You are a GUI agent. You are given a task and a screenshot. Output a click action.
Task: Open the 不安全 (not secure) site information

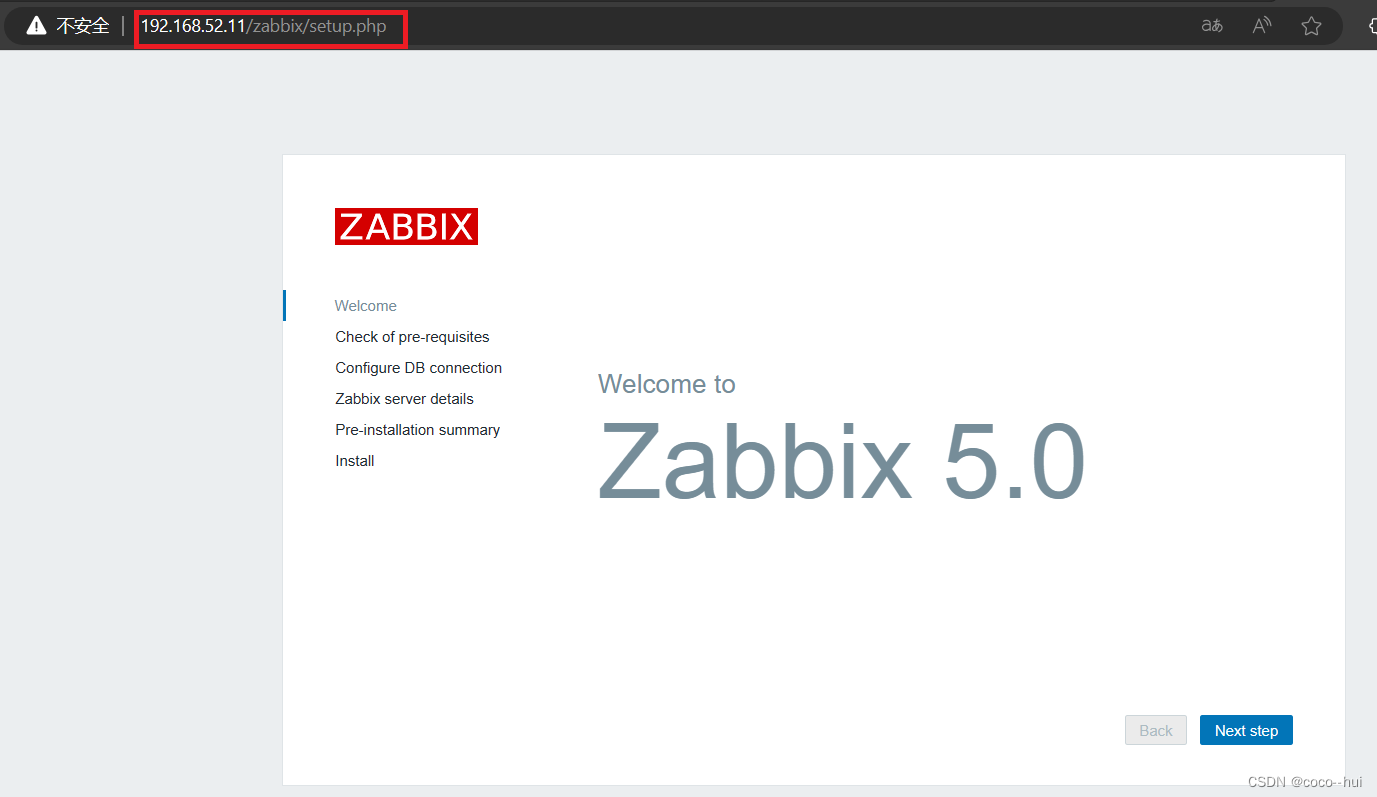coord(83,25)
